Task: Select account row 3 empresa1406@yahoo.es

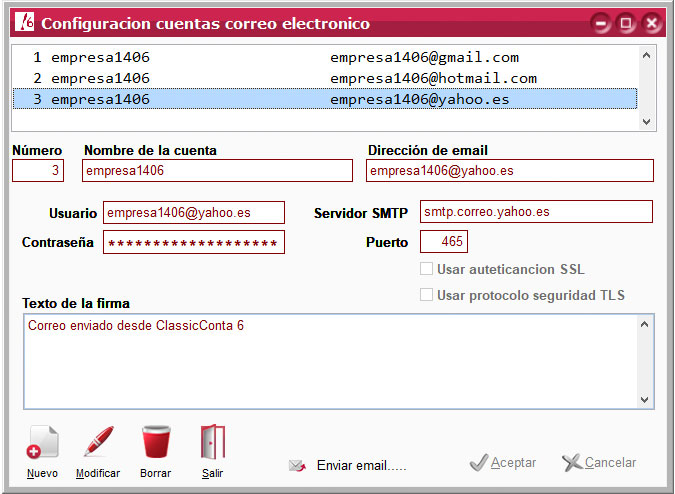Action: click(x=325, y=99)
